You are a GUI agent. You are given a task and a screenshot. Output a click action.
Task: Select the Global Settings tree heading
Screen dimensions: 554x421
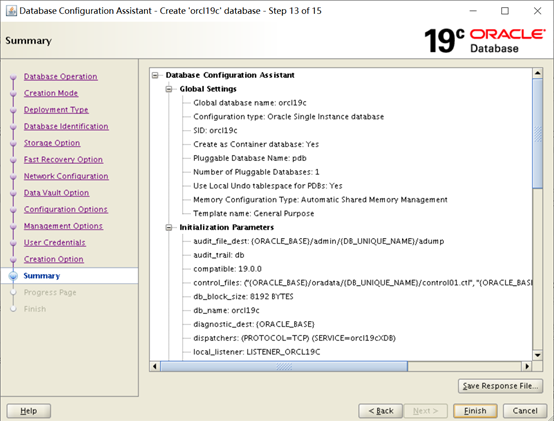pos(208,89)
